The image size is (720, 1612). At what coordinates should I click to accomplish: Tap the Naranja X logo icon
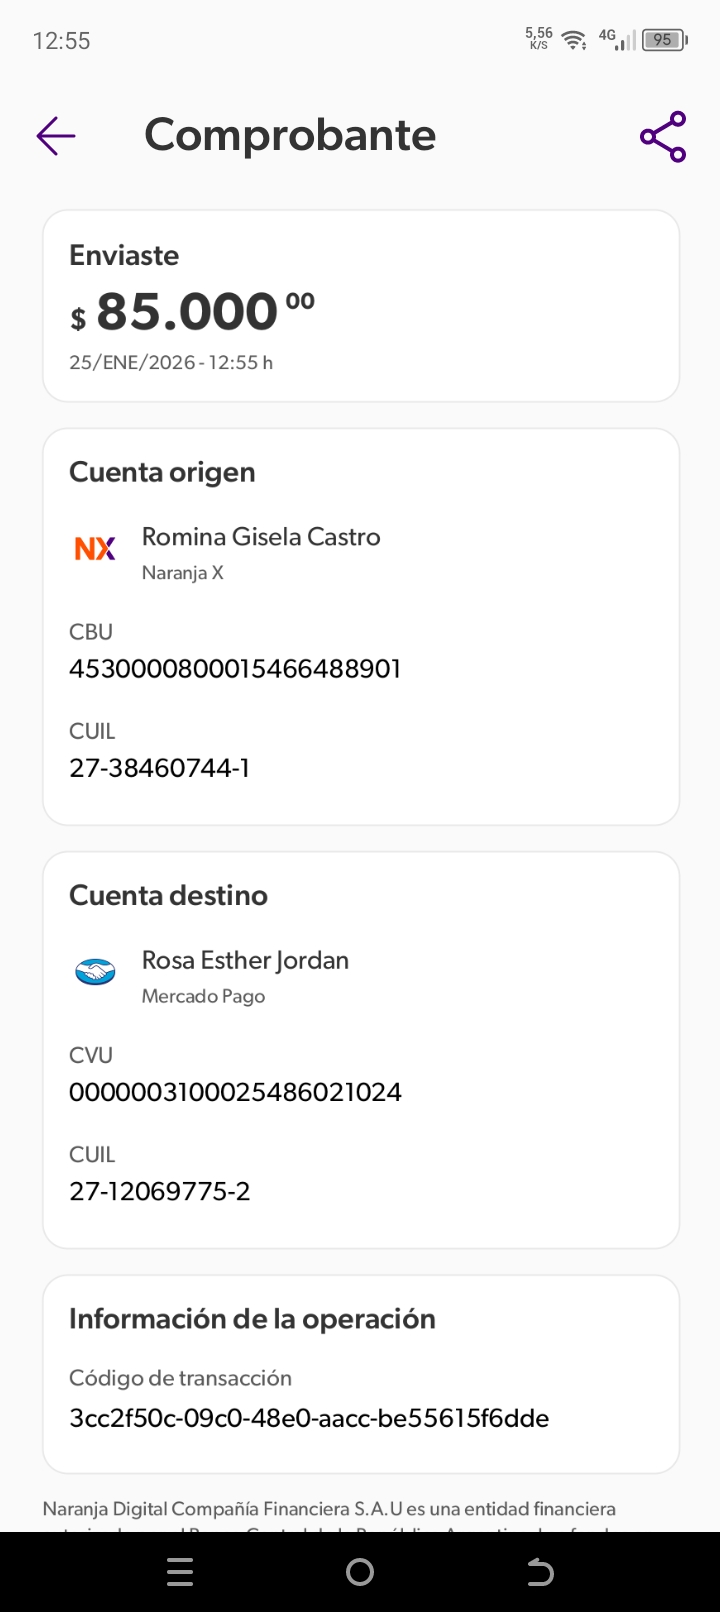tap(95, 548)
